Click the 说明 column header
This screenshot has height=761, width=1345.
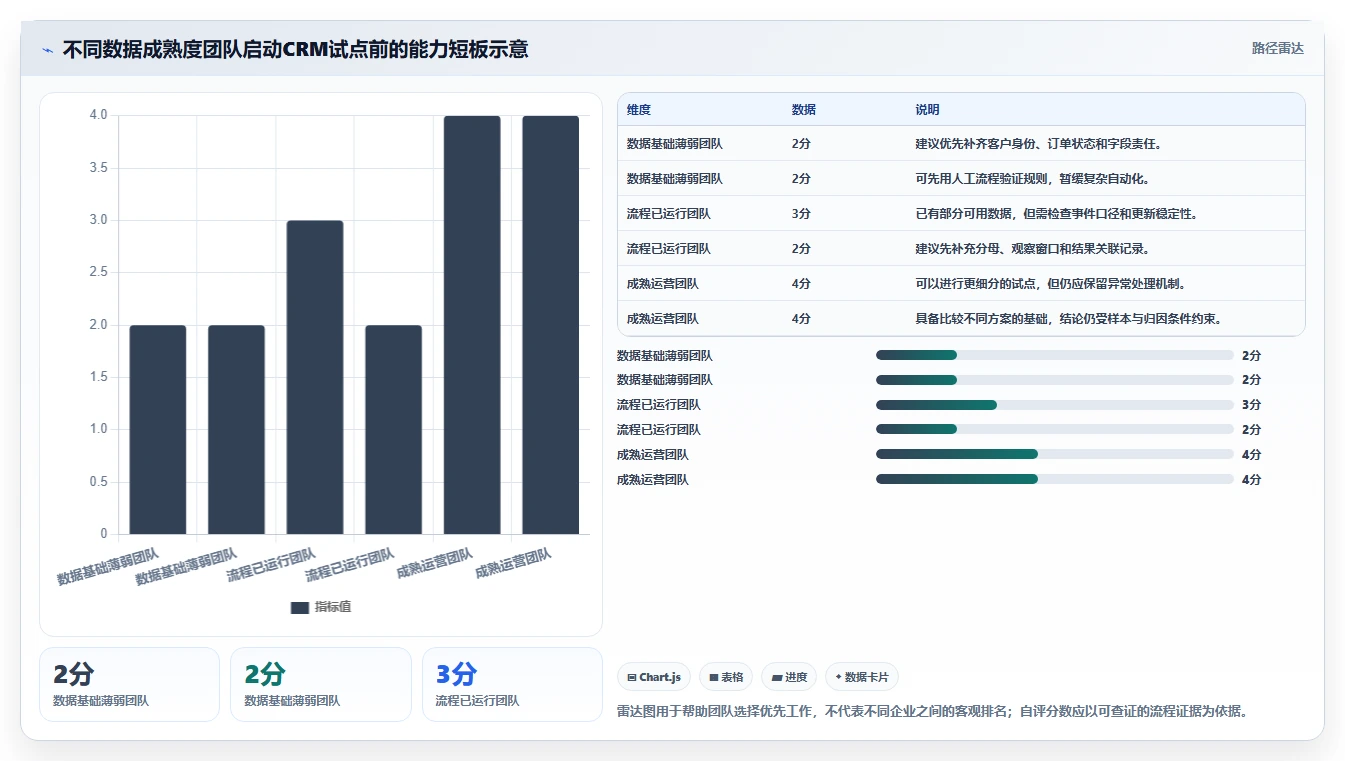(927, 110)
